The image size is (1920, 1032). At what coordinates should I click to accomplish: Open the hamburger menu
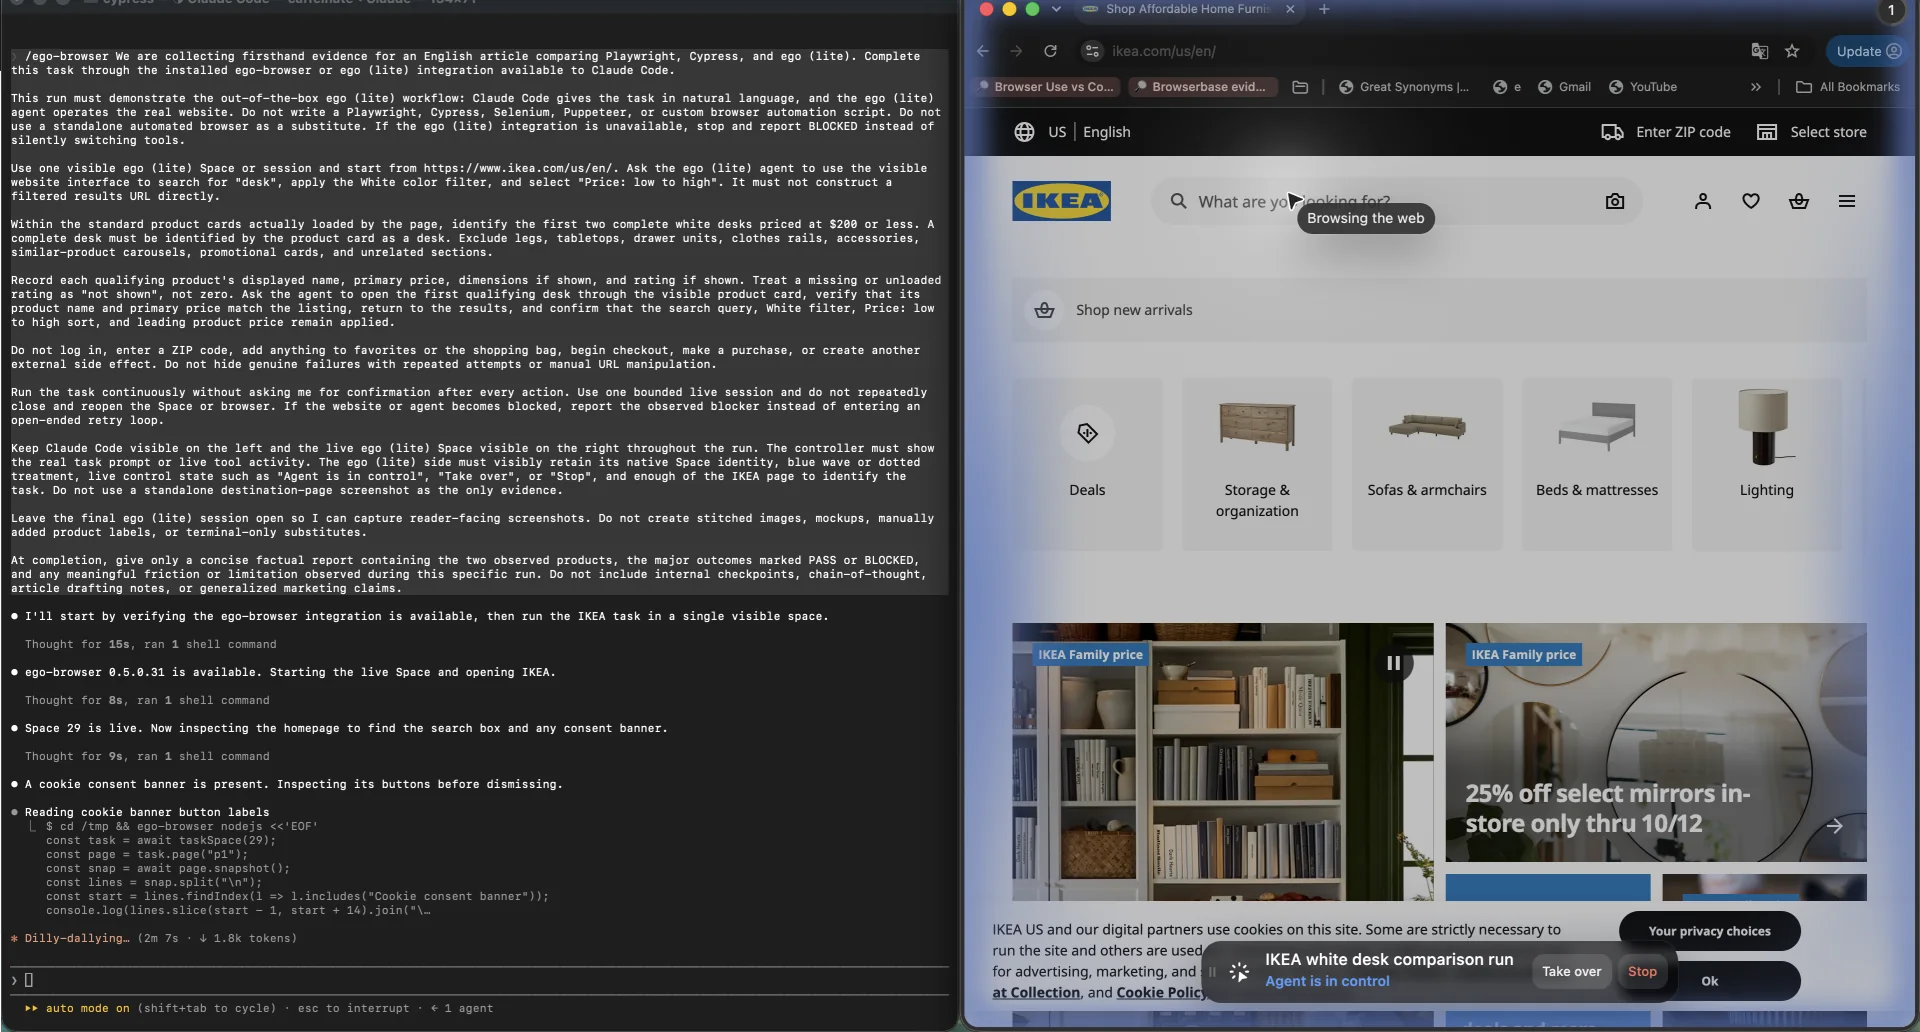[1847, 201]
